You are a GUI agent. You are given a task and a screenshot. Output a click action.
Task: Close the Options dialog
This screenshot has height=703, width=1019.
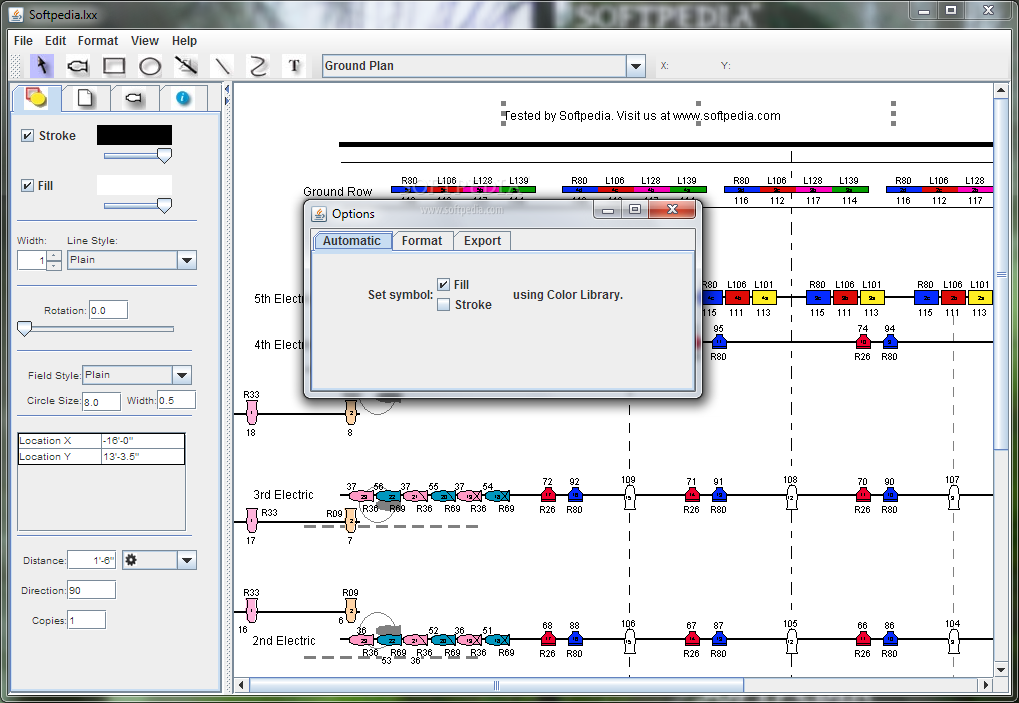pyautogui.click(x=672, y=209)
